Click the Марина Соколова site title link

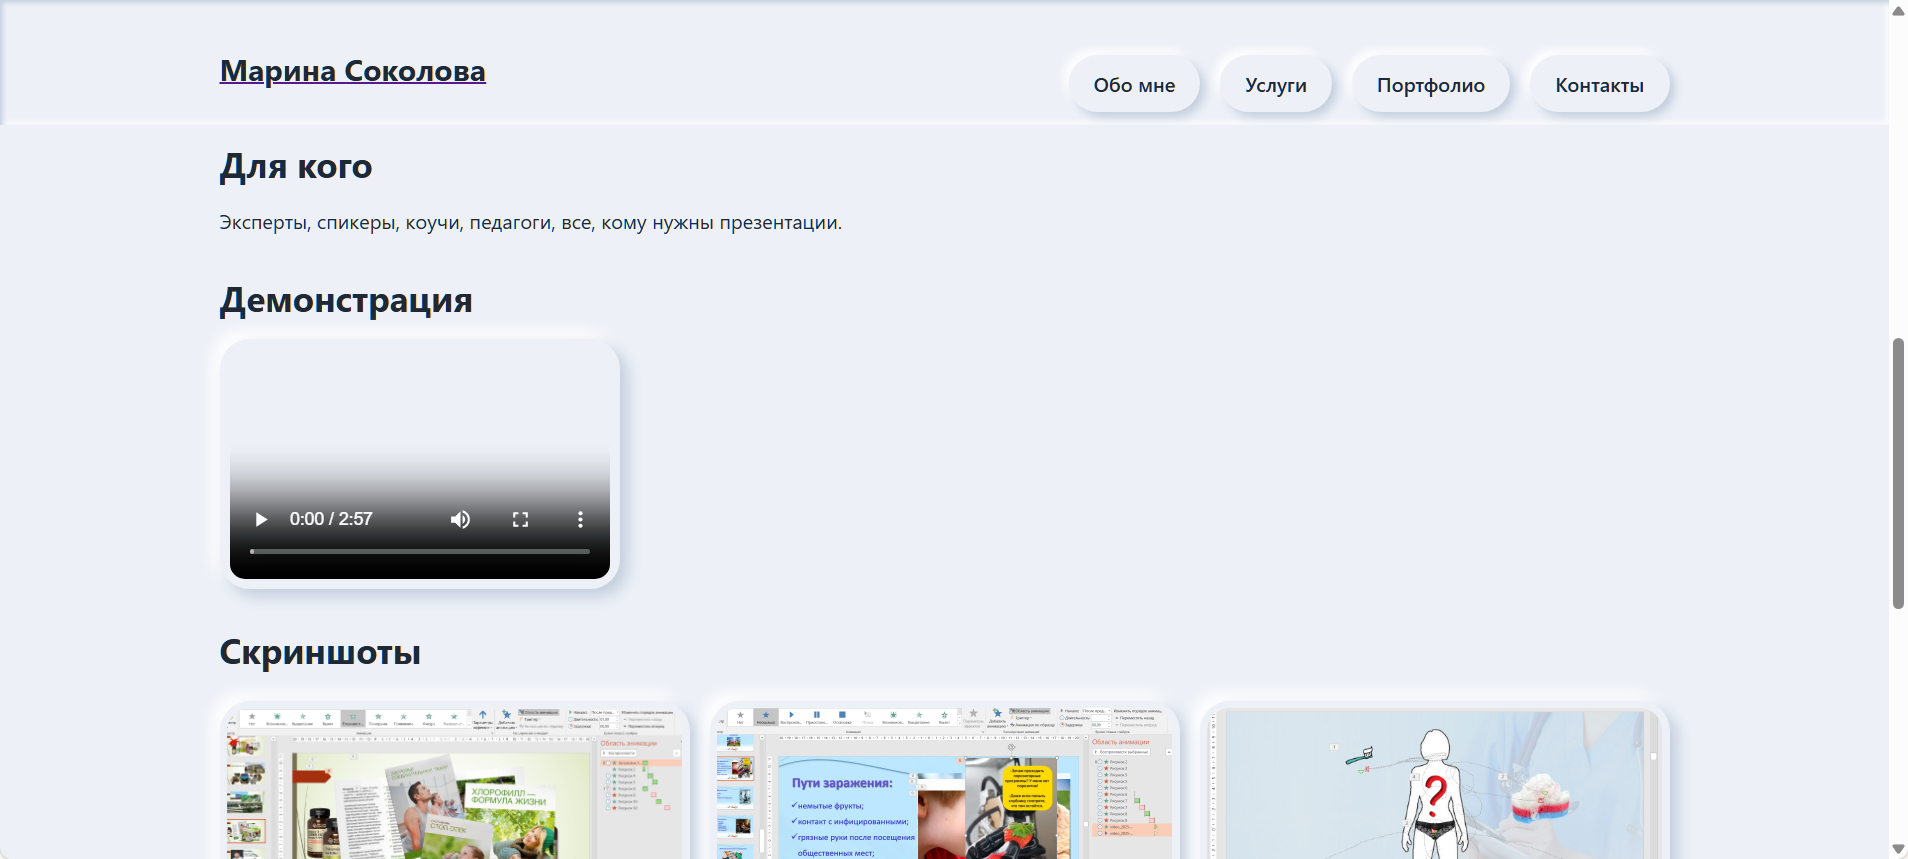coord(352,71)
